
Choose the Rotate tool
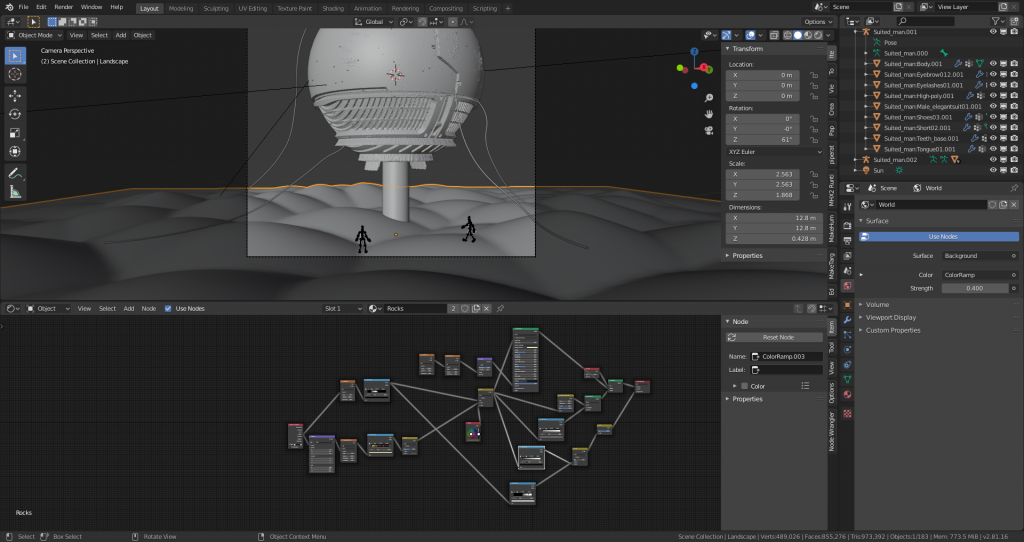[15, 114]
